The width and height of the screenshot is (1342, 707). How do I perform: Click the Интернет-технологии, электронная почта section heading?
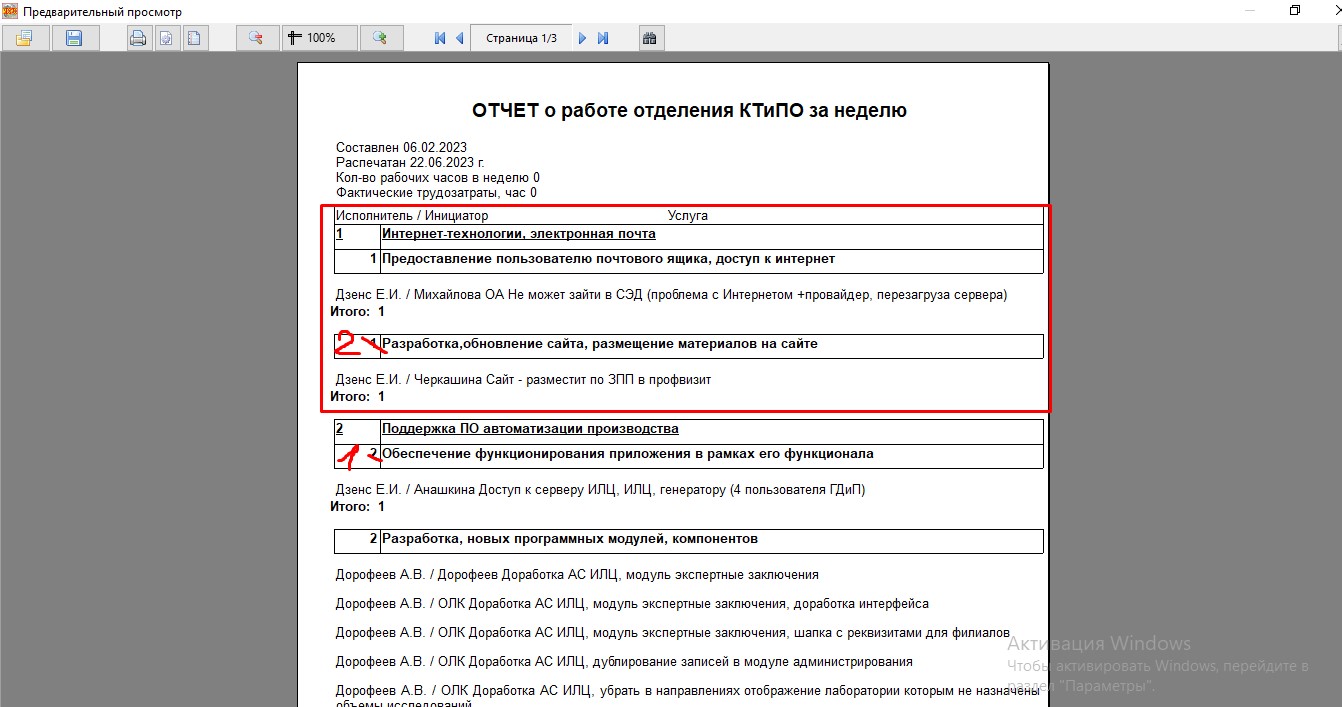(x=518, y=234)
